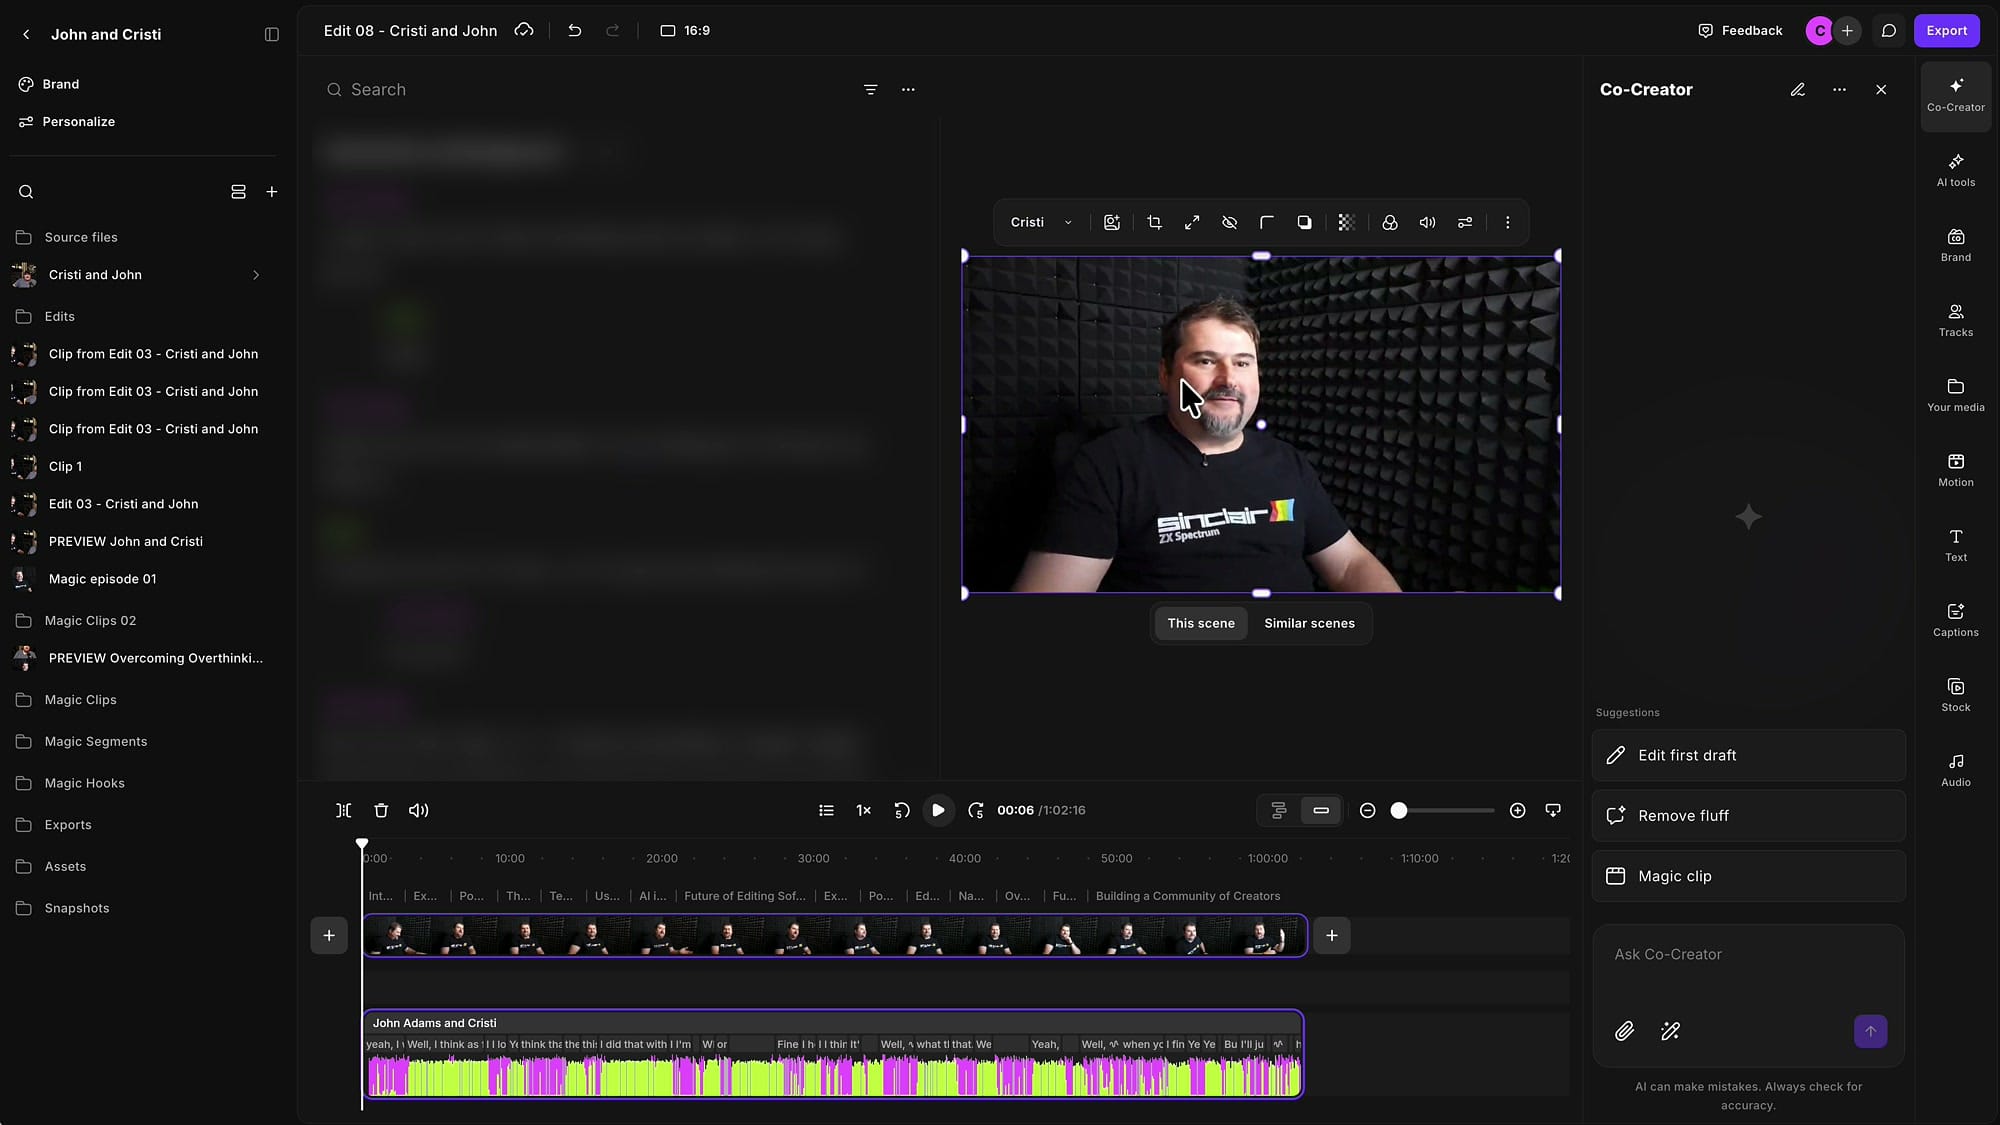Delete the selected clip with trash icon
Viewport: 2000px width, 1125px height.
pyautogui.click(x=381, y=810)
